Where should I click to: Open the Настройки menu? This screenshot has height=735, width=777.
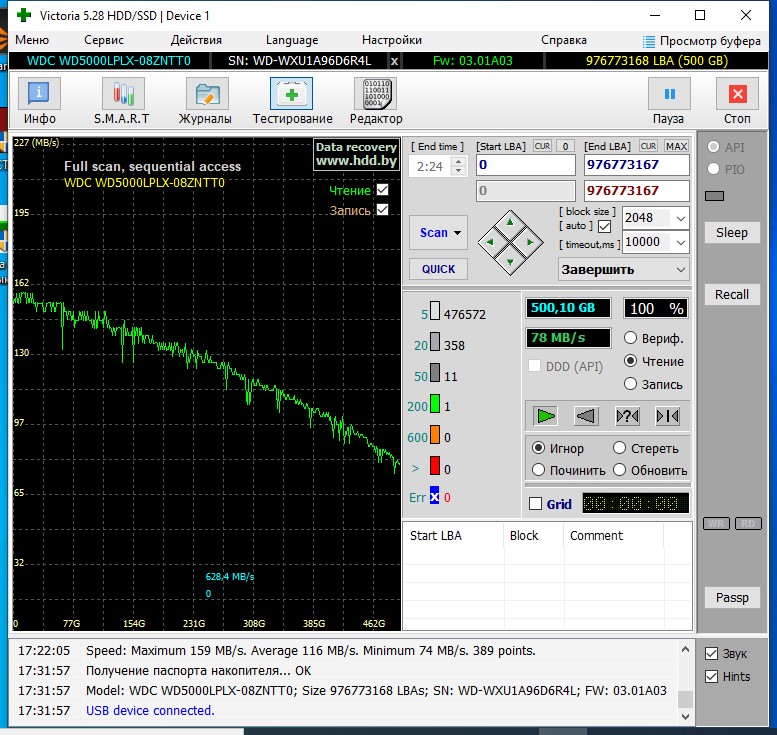coord(391,40)
